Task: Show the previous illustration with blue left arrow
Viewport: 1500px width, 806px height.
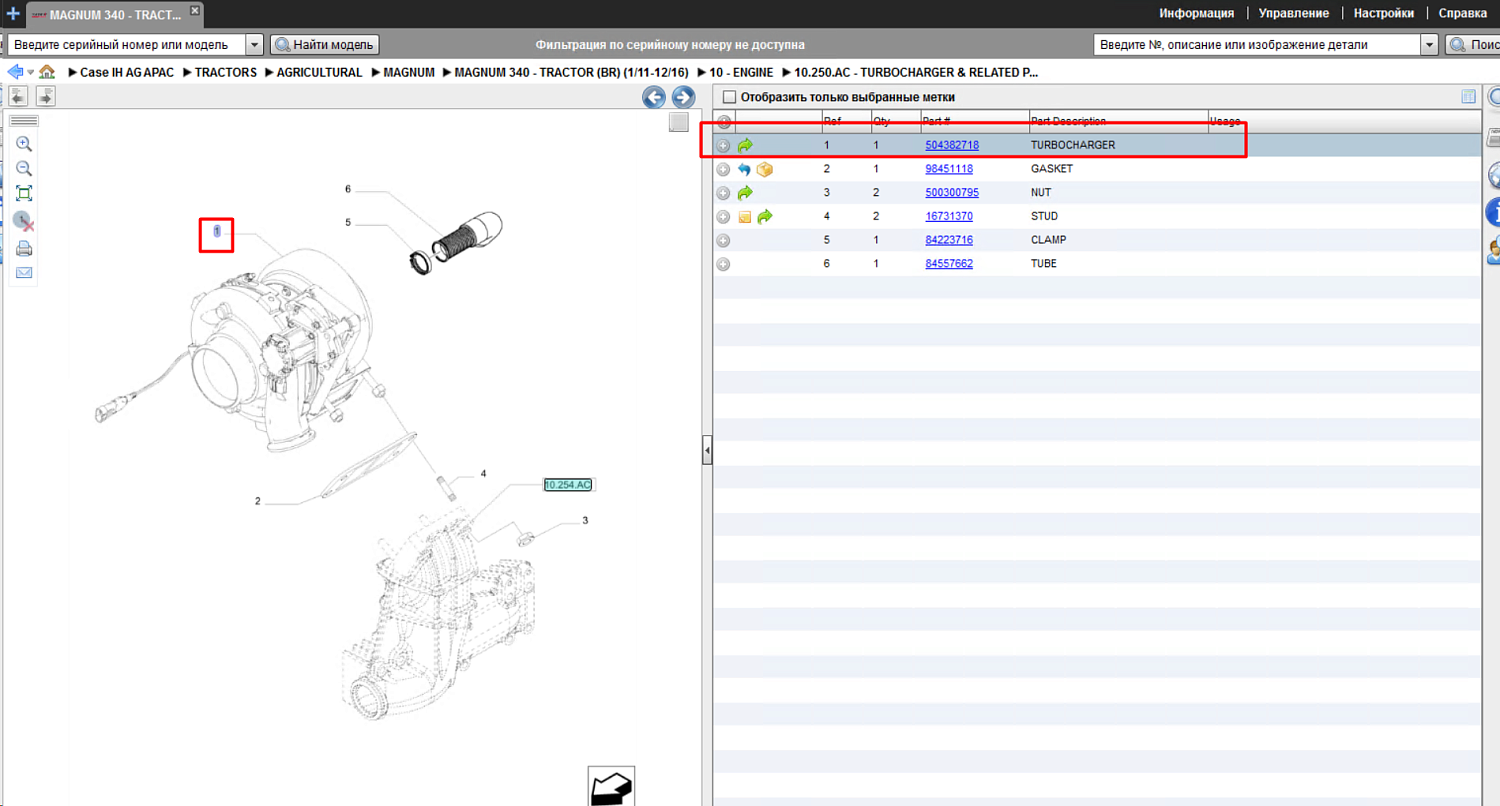Action: (x=654, y=97)
